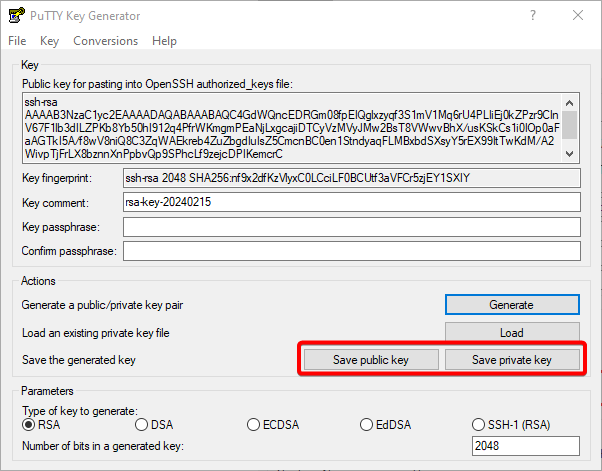Close the PuTTY Key Generator window

pyautogui.click(x=578, y=15)
